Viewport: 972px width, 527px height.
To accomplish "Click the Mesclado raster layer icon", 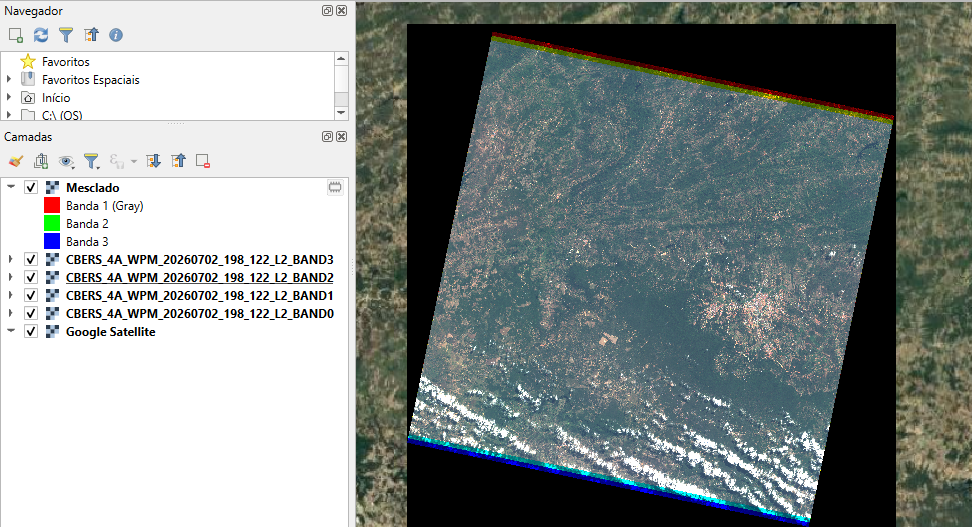I will pos(53,188).
